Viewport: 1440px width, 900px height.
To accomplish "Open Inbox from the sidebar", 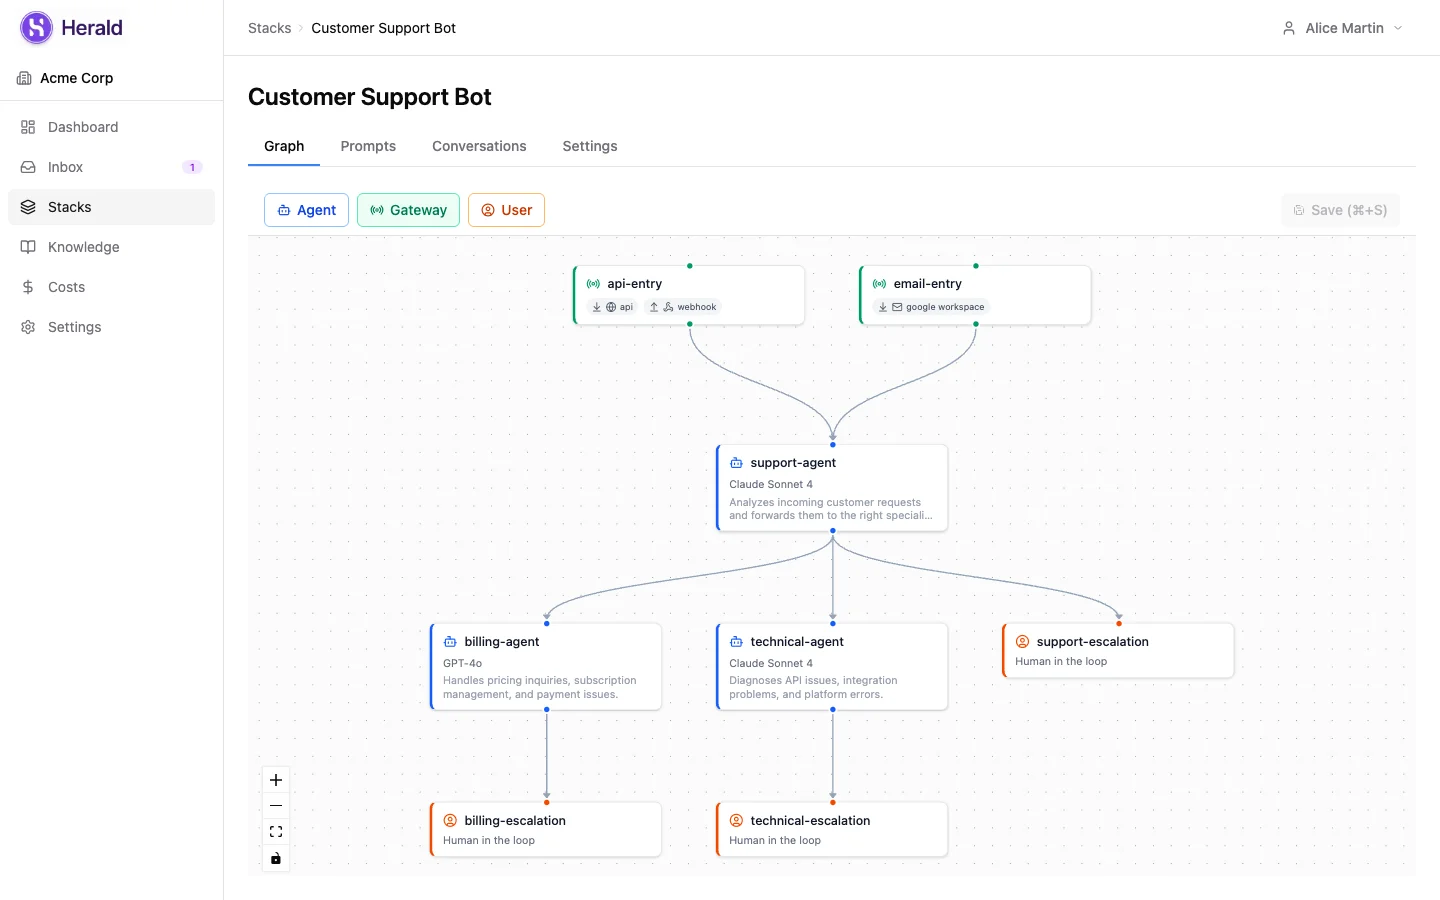I will 65,167.
